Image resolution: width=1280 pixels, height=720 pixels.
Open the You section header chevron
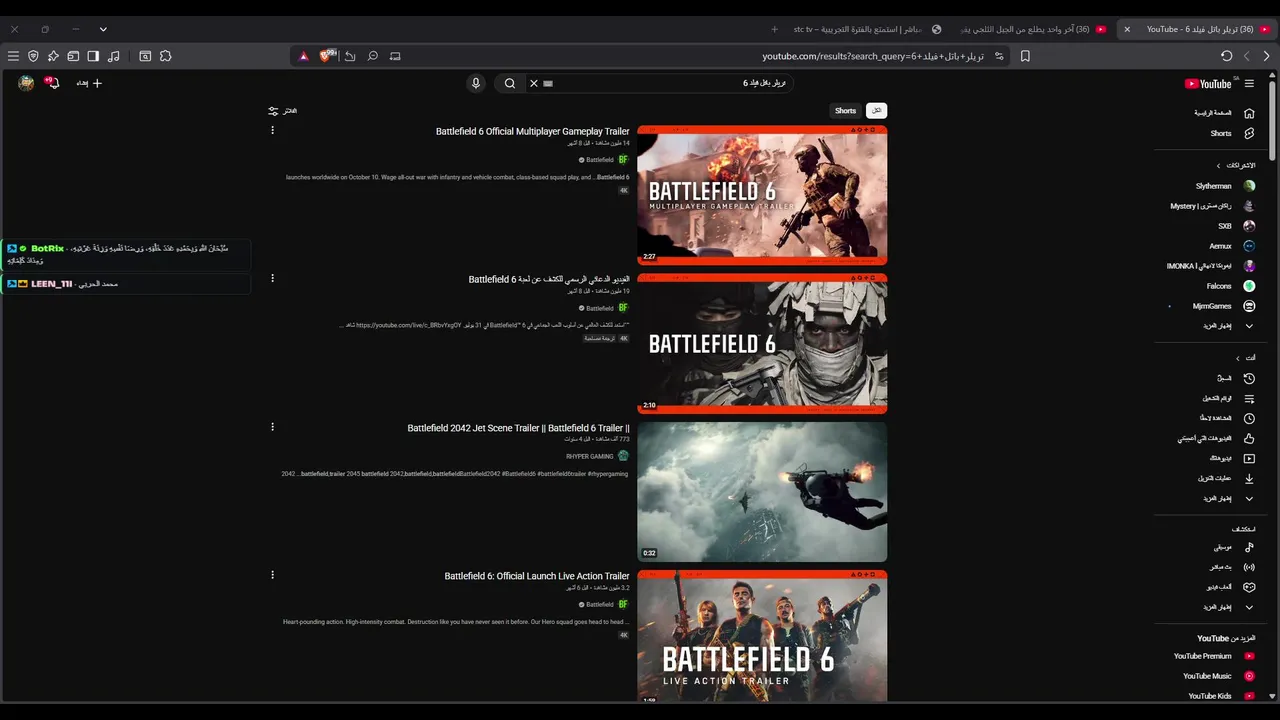click(1237, 358)
